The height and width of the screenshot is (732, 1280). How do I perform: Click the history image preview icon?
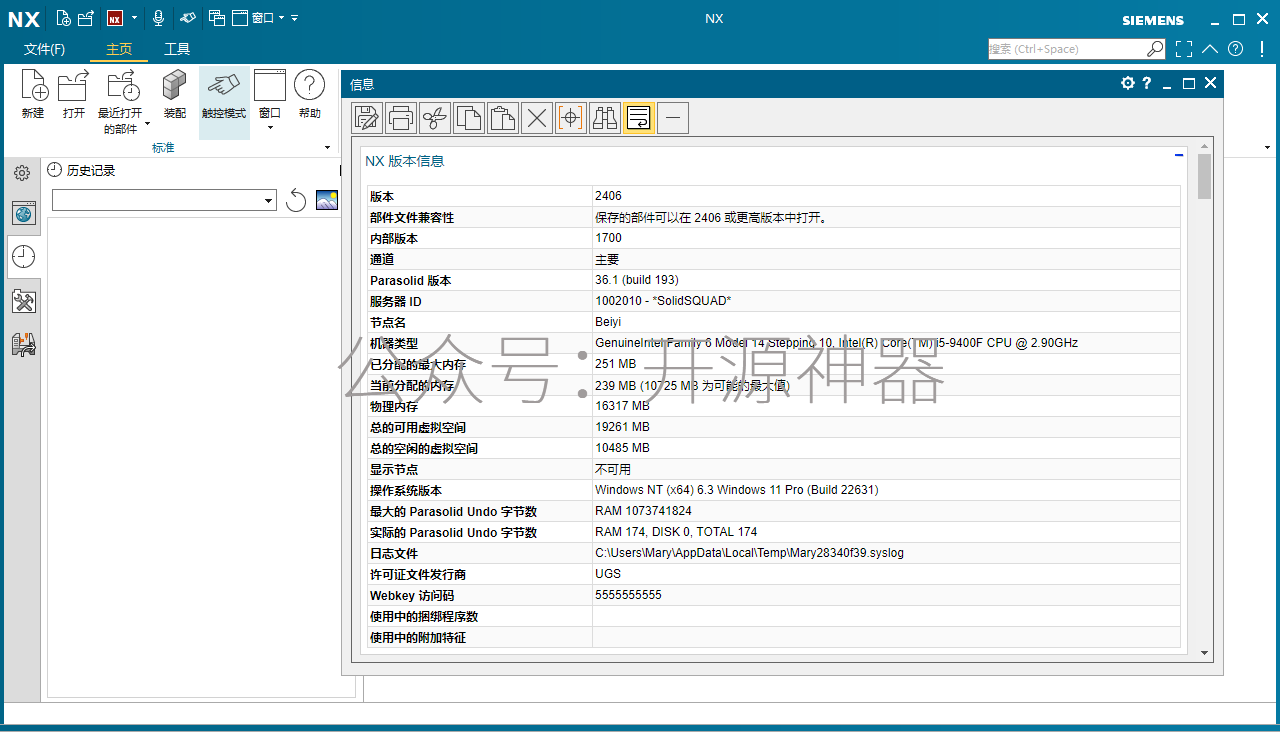click(327, 201)
